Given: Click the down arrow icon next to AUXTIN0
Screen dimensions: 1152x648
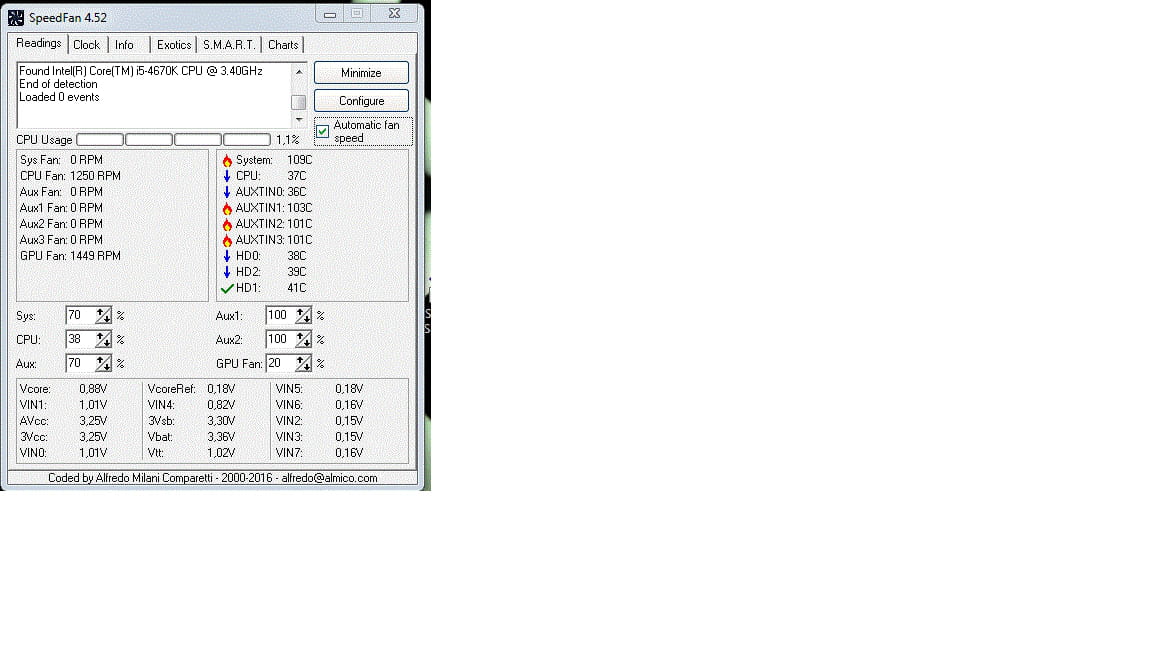Looking at the screenshot, I should tap(227, 192).
